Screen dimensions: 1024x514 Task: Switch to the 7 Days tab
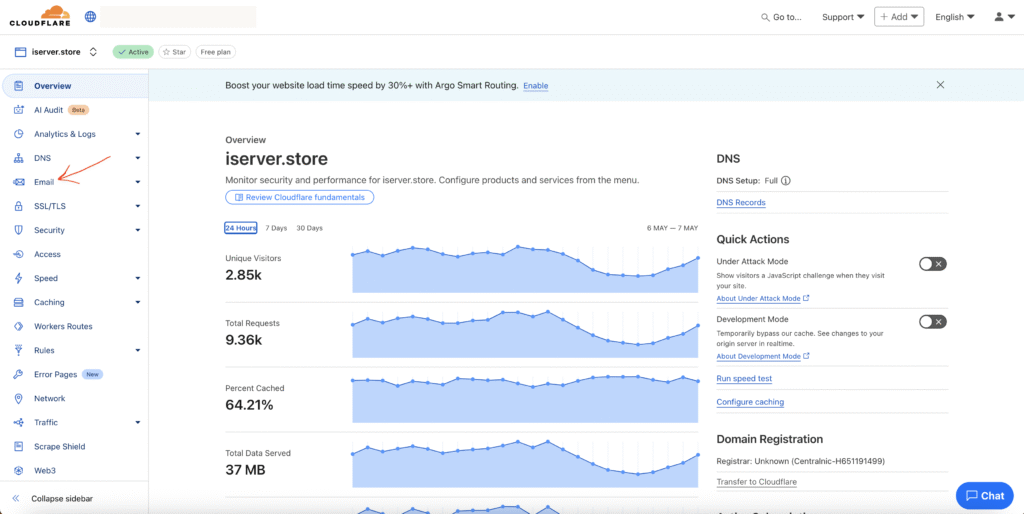pyautogui.click(x=276, y=228)
